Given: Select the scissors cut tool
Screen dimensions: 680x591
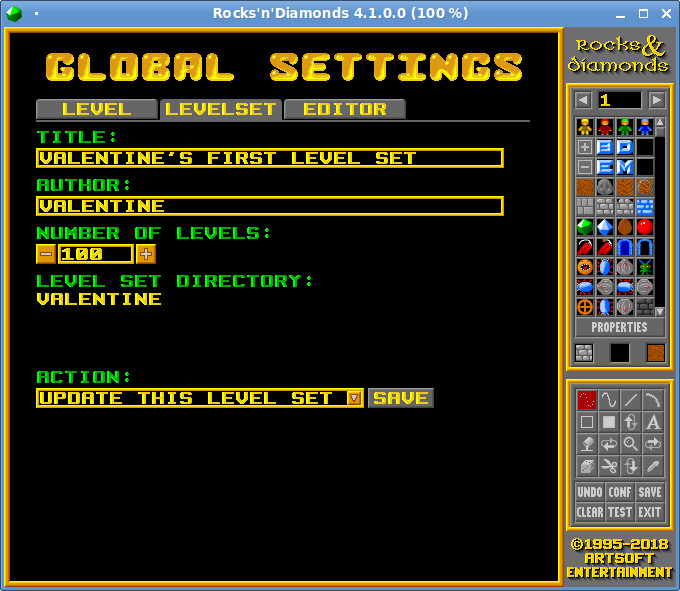Looking at the screenshot, I should pos(609,466).
